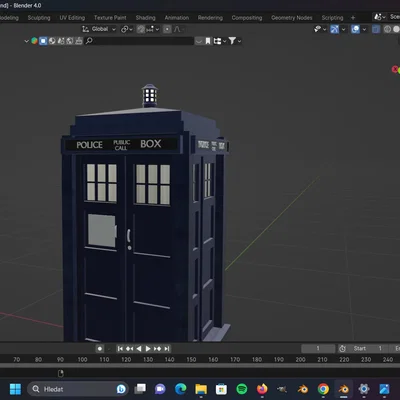Open the new collection dropdown
This screenshot has height=400, width=400.
click(220, 41)
